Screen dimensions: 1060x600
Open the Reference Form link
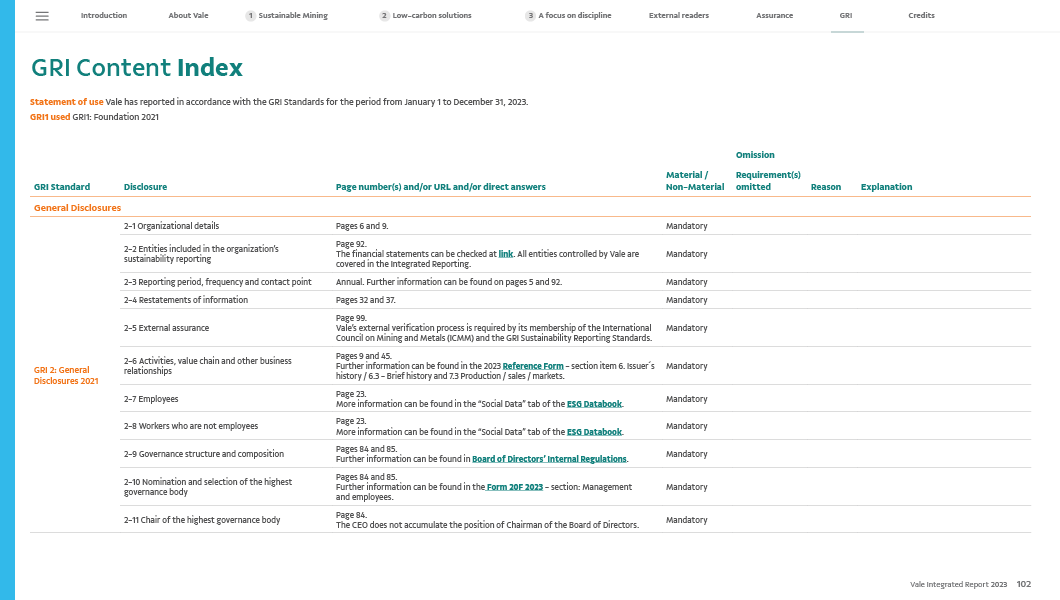click(532, 366)
